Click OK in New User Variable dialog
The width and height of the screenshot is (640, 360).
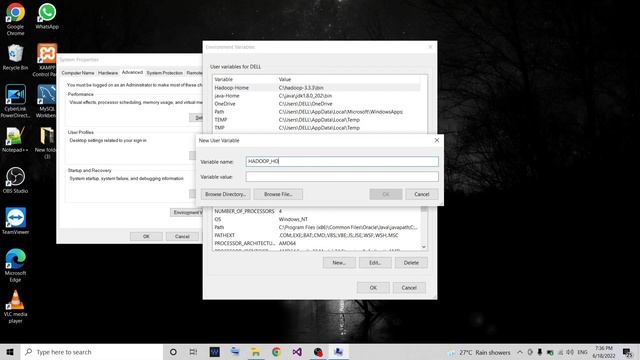click(x=386, y=194)
